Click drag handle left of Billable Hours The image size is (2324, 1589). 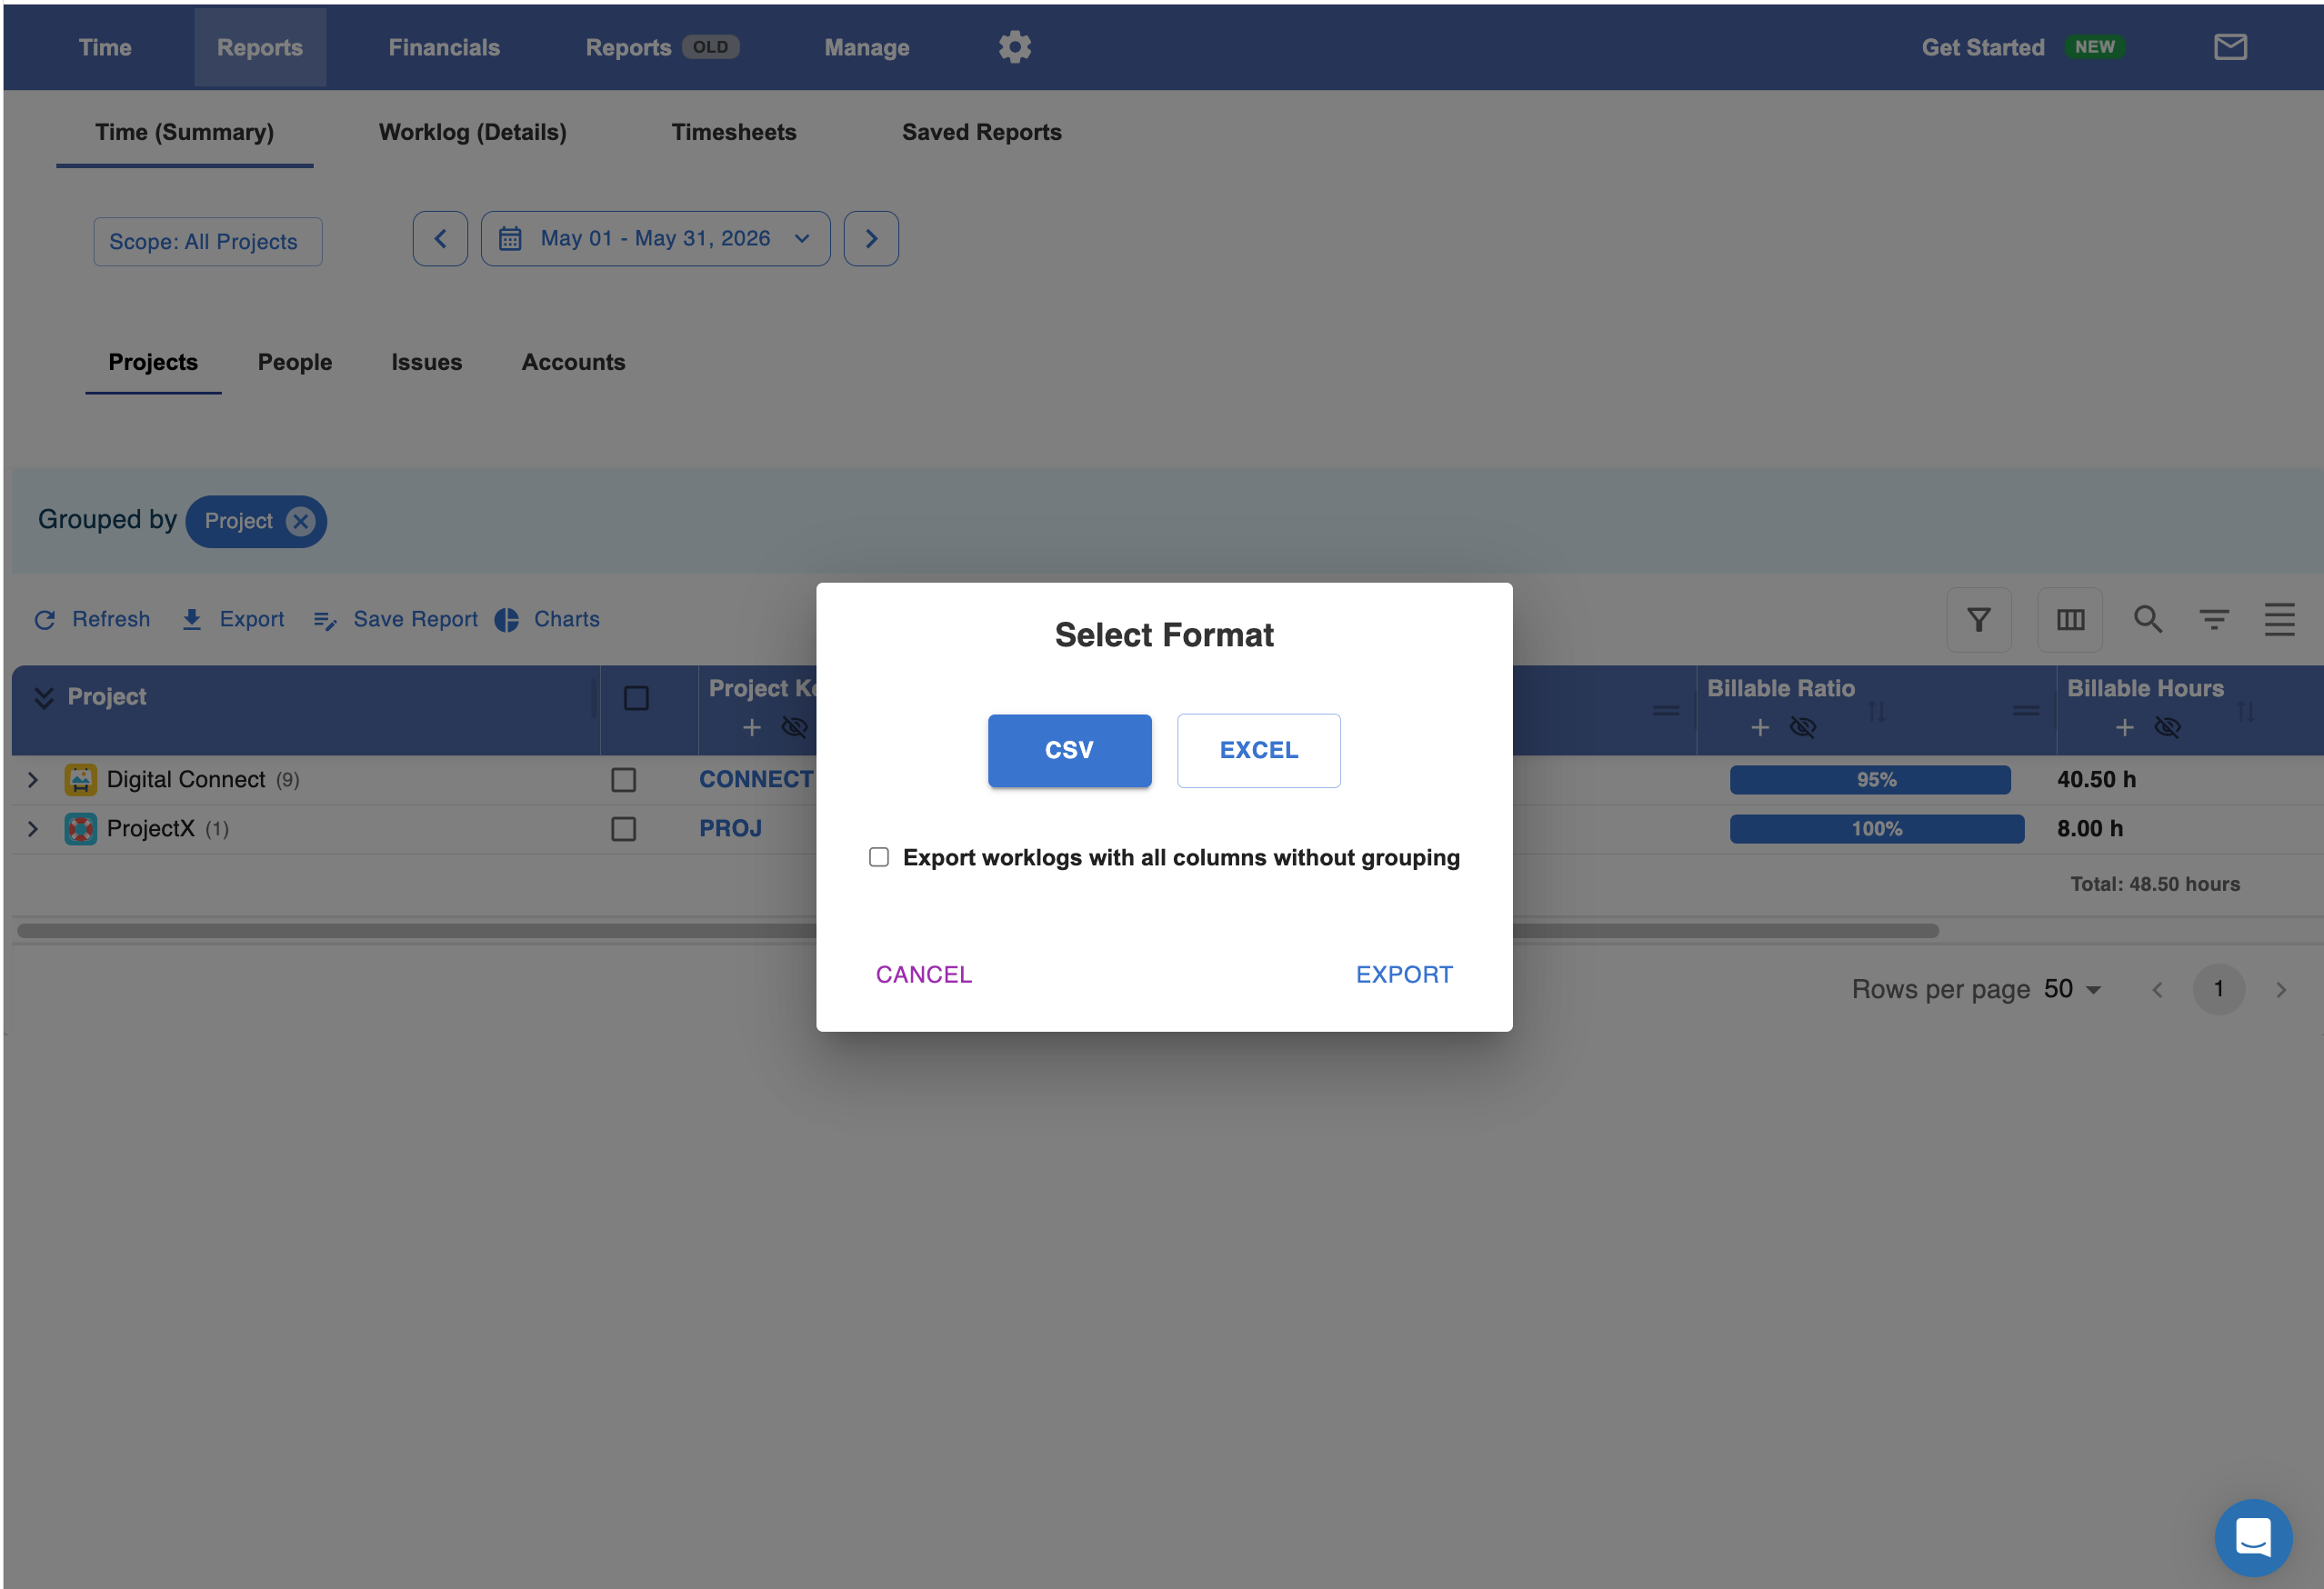[x=2026, y=711]
